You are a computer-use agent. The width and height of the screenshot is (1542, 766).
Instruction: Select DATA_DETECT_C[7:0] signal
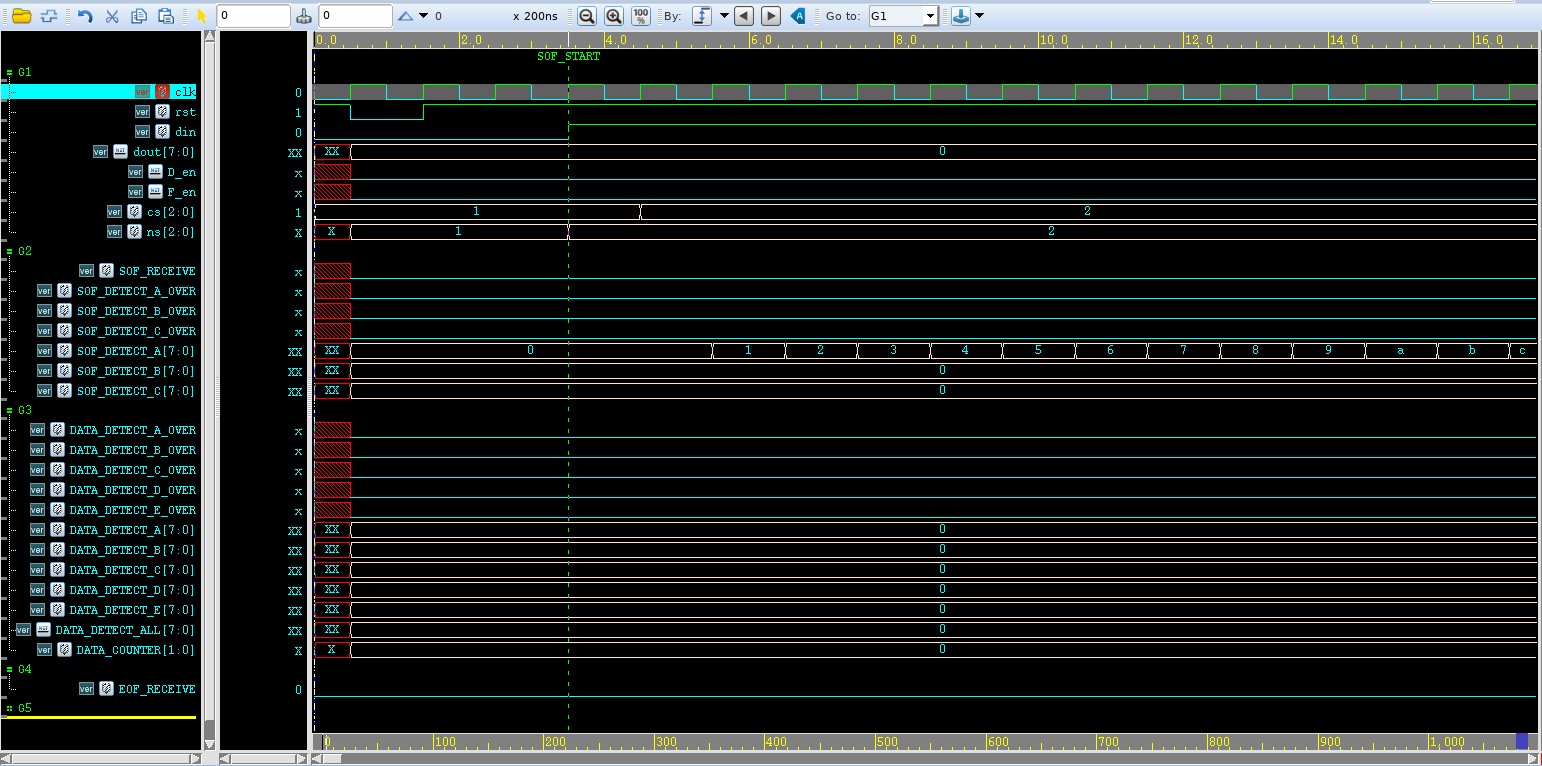pos(133,570)
